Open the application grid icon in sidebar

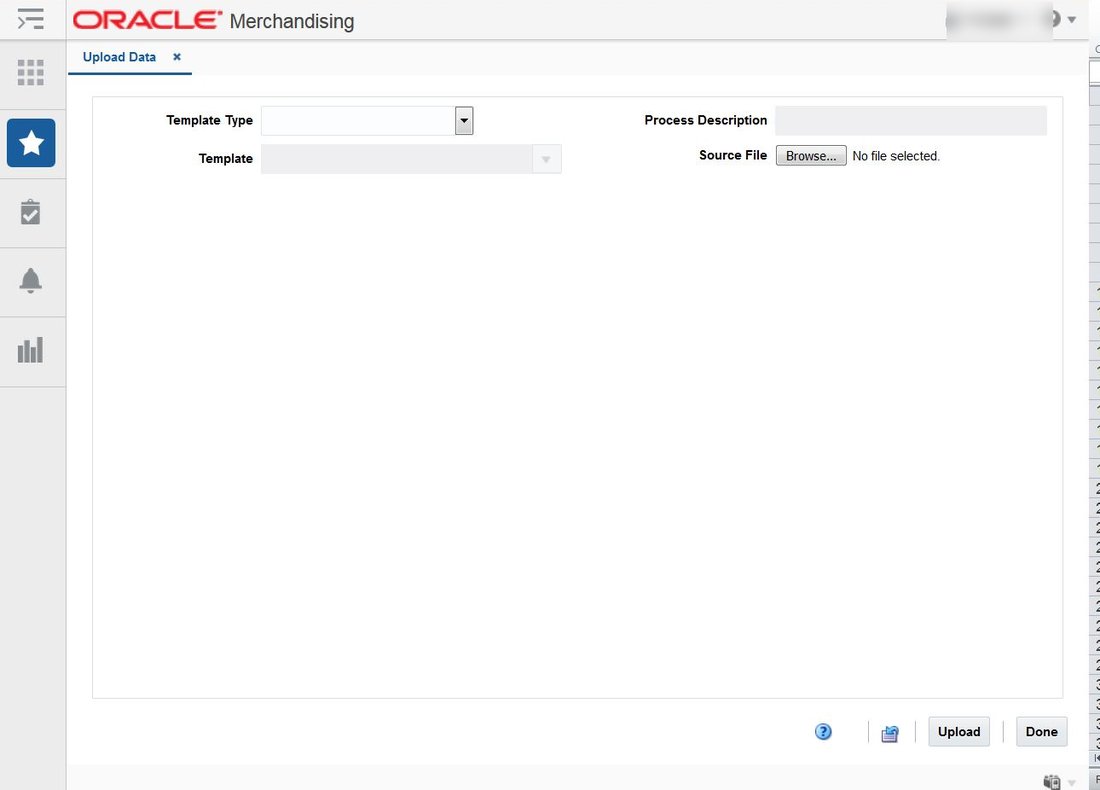click(x=31, y=72)
